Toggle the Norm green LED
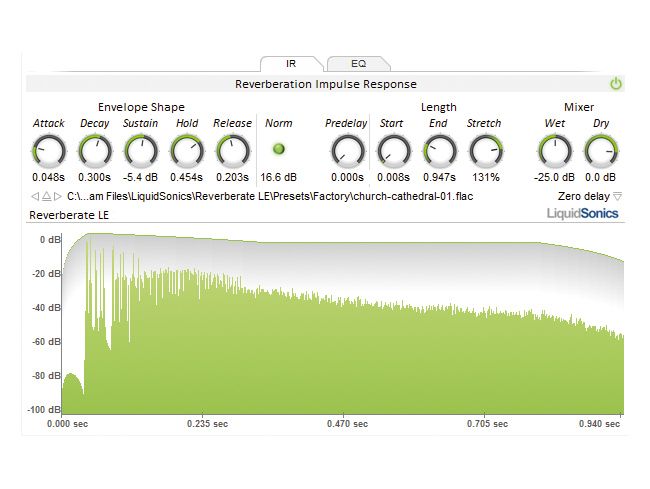The width and height of the screenshot is (650, 489). point(279,149)
